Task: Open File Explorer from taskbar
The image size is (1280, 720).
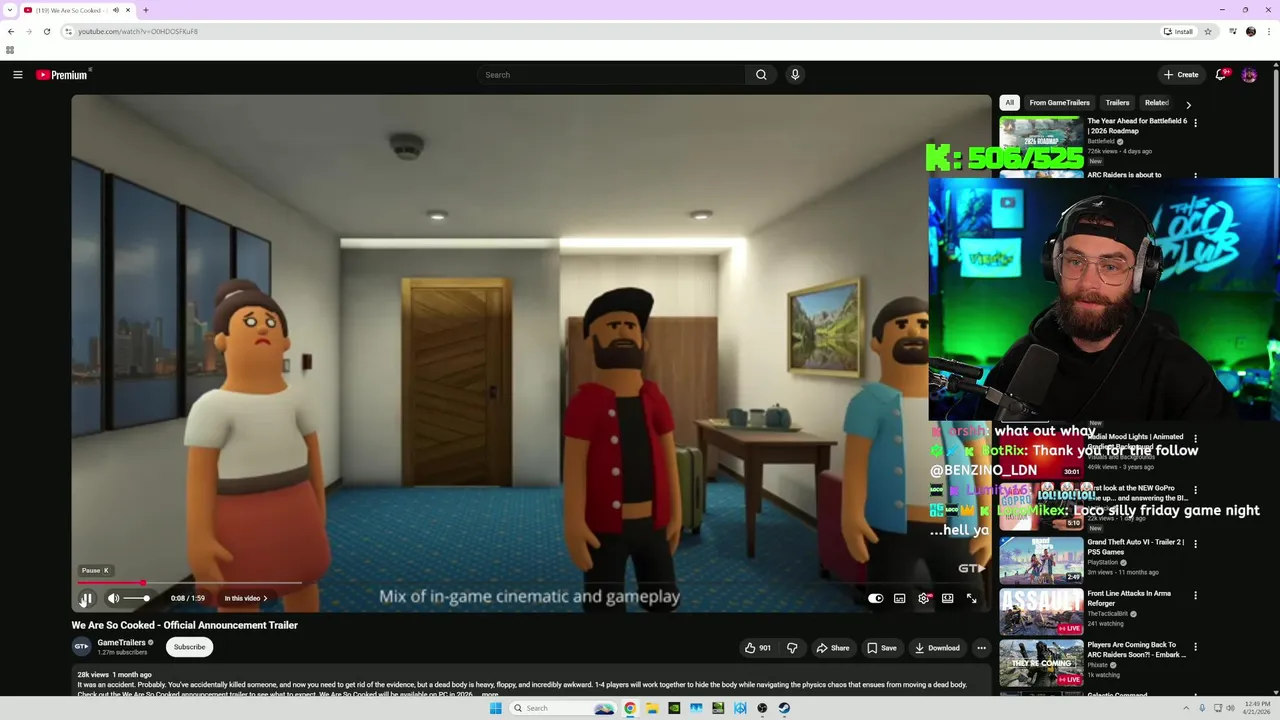Action: point(652,708)
